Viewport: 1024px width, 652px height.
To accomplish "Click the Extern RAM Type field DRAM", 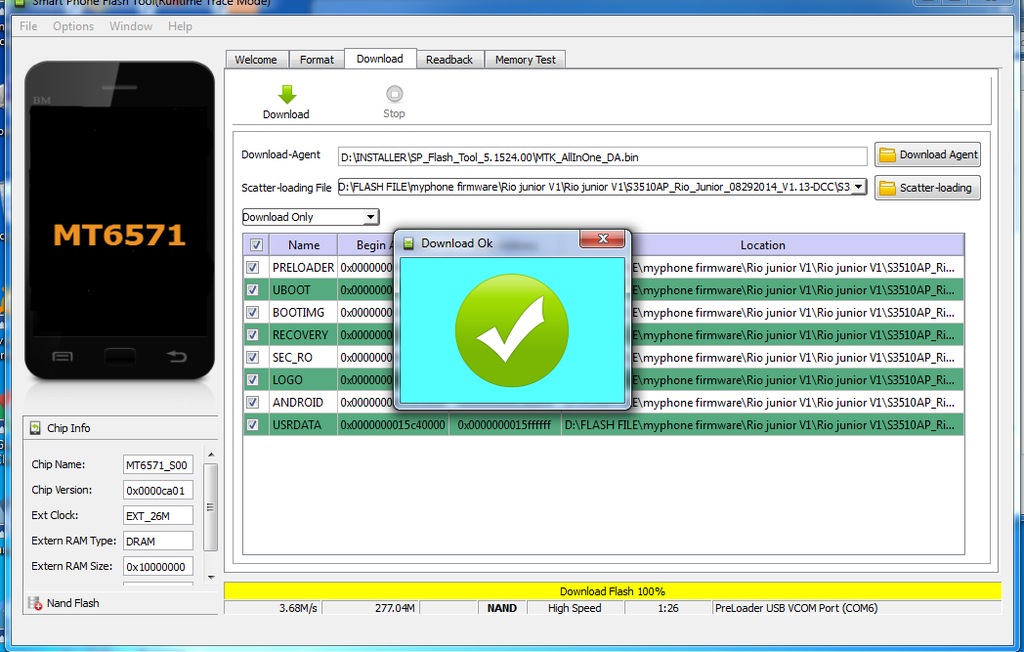I will click(158, 541).
